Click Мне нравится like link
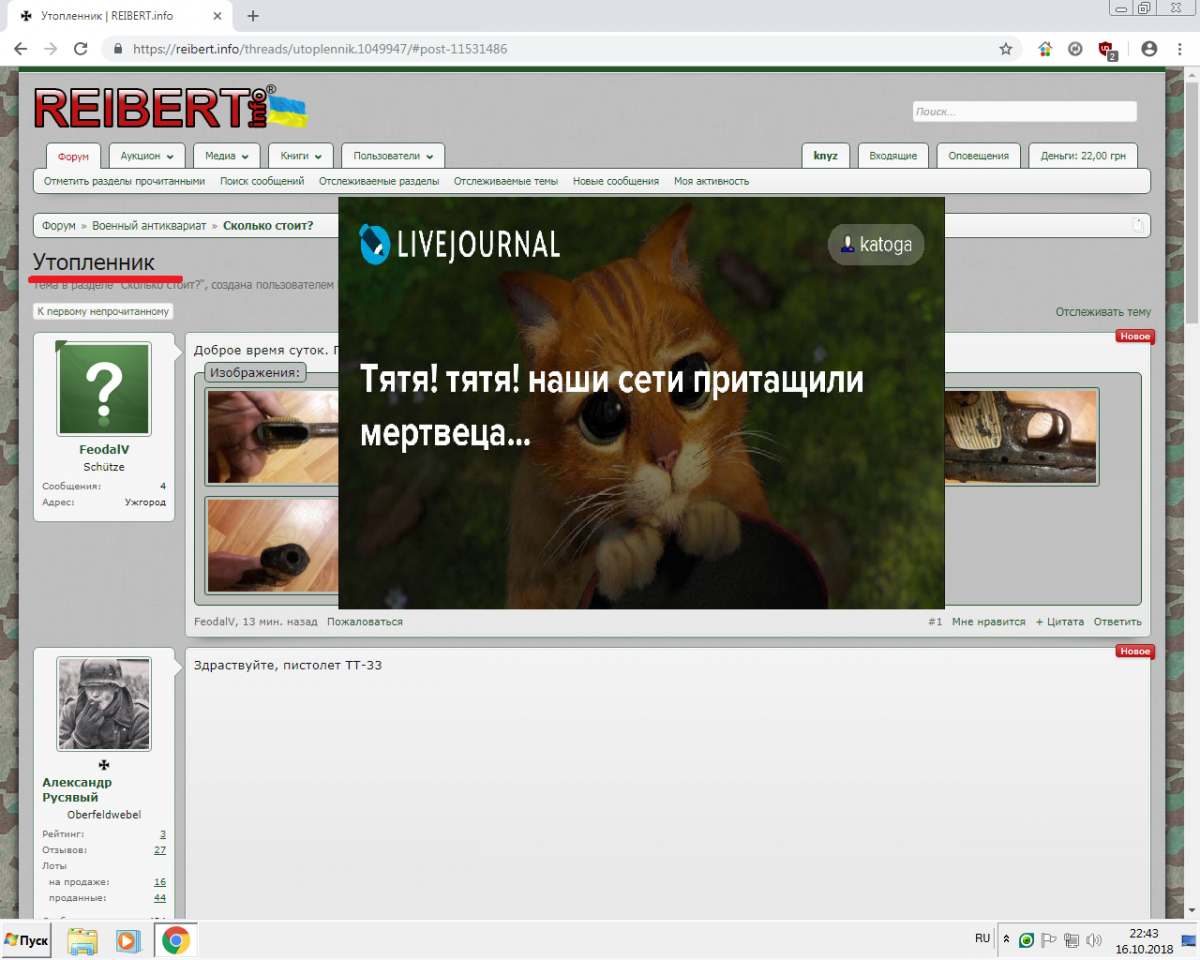1200x960 pixels. 989,622
